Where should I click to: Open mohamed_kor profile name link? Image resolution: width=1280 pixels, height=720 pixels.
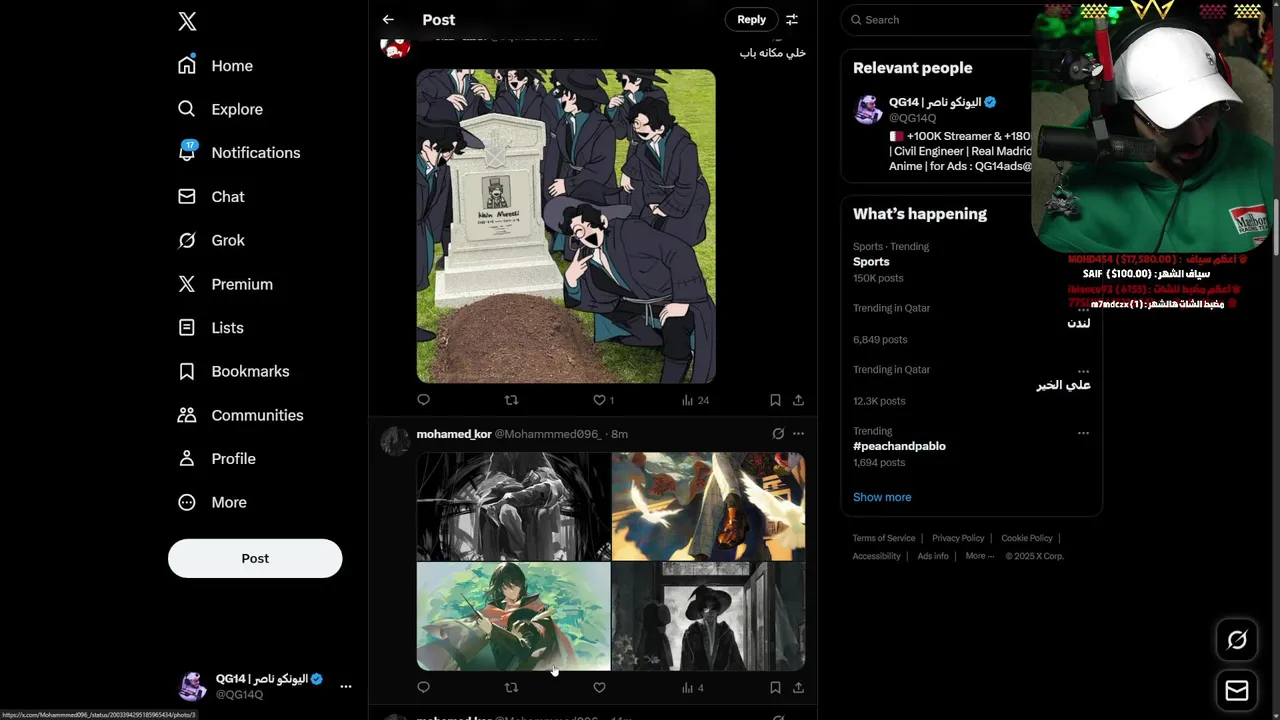454,434
